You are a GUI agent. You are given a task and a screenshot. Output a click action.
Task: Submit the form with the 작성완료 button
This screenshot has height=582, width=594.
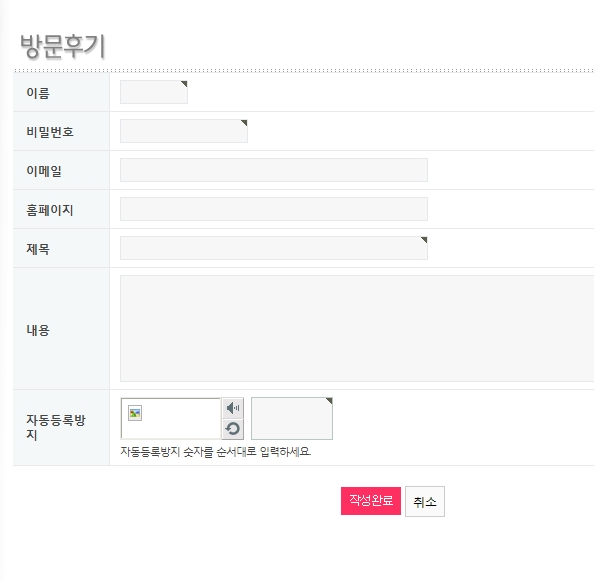click(370, 501)
